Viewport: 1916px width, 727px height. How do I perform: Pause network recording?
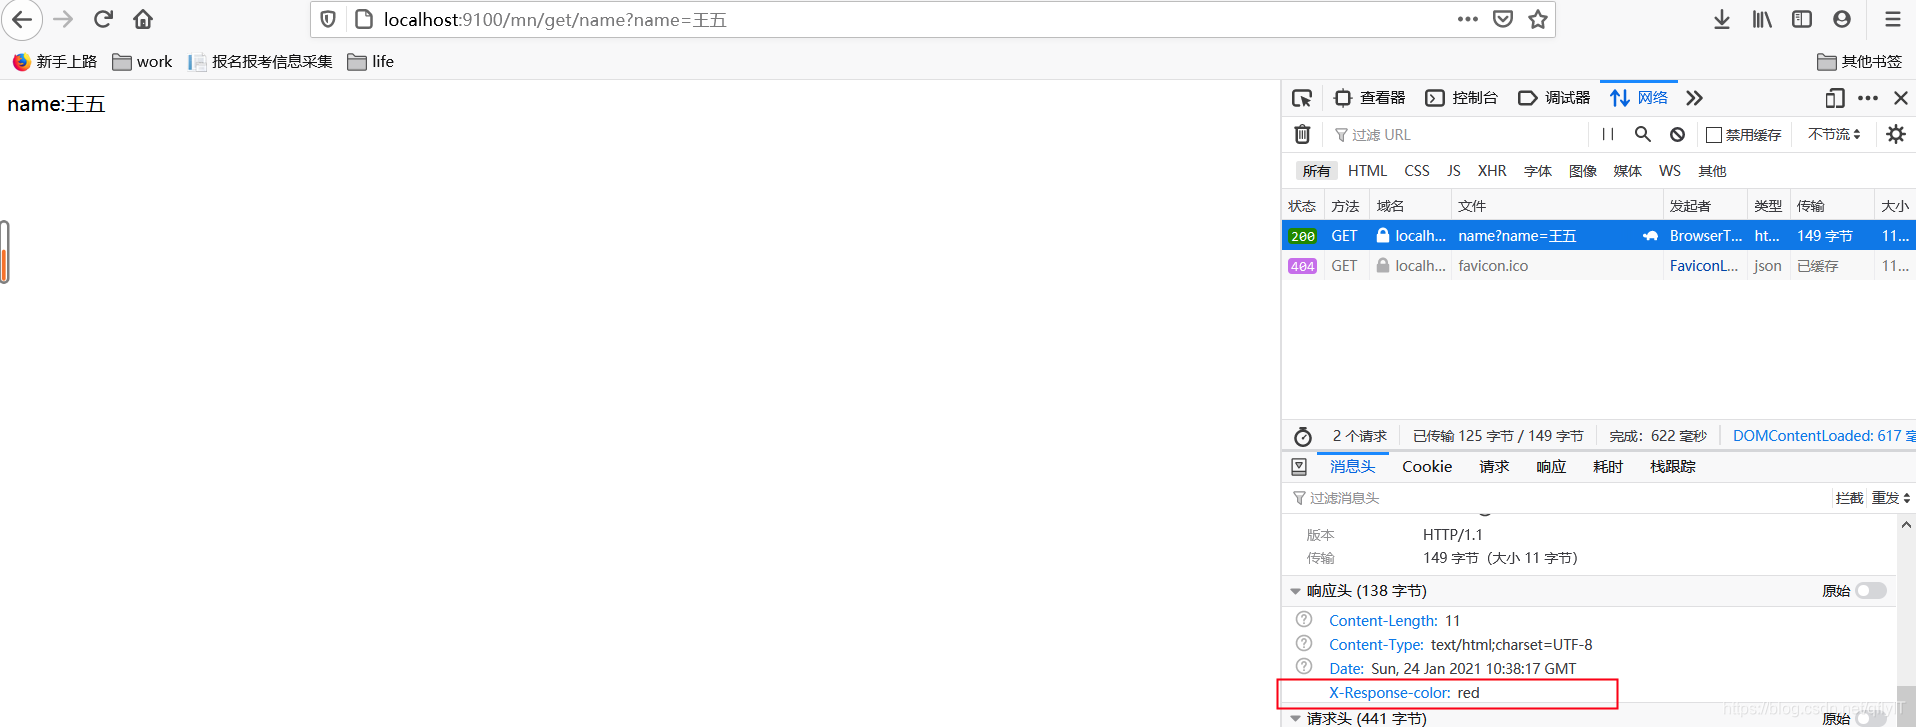tap(1608, 134)
